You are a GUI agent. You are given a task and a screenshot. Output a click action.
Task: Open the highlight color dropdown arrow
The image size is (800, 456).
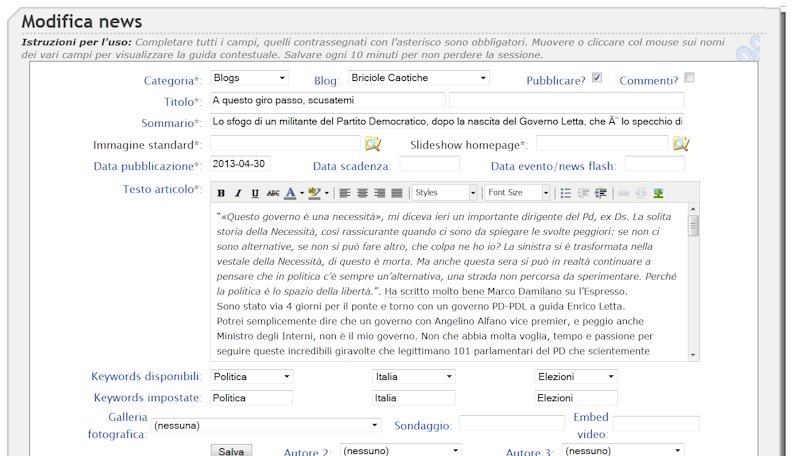(x=327, y=193)
